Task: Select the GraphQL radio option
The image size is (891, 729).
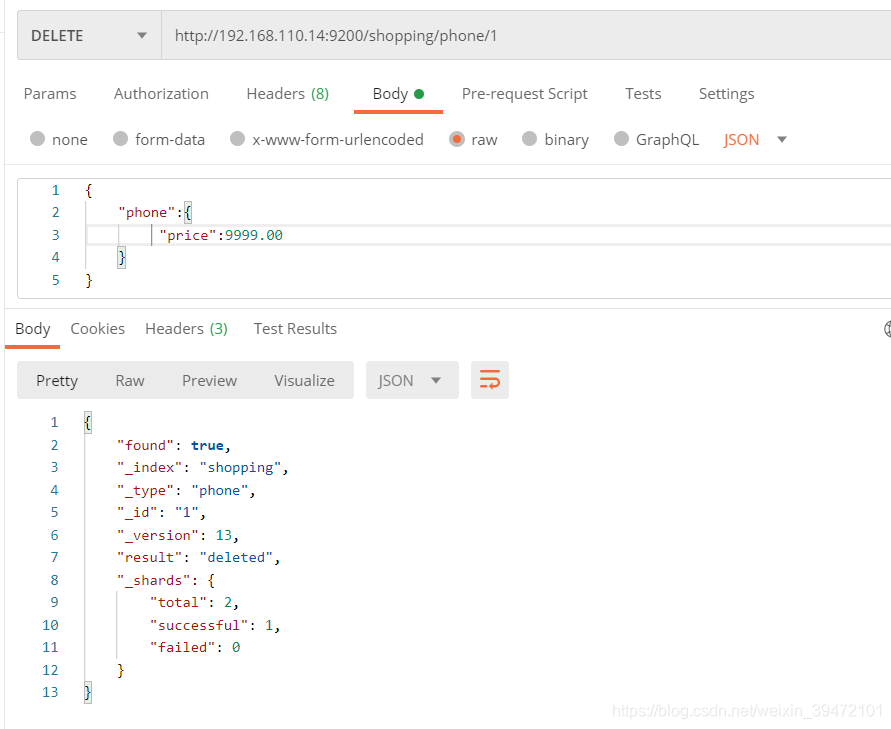Action: pyautogui.click(x=622, y=139)
